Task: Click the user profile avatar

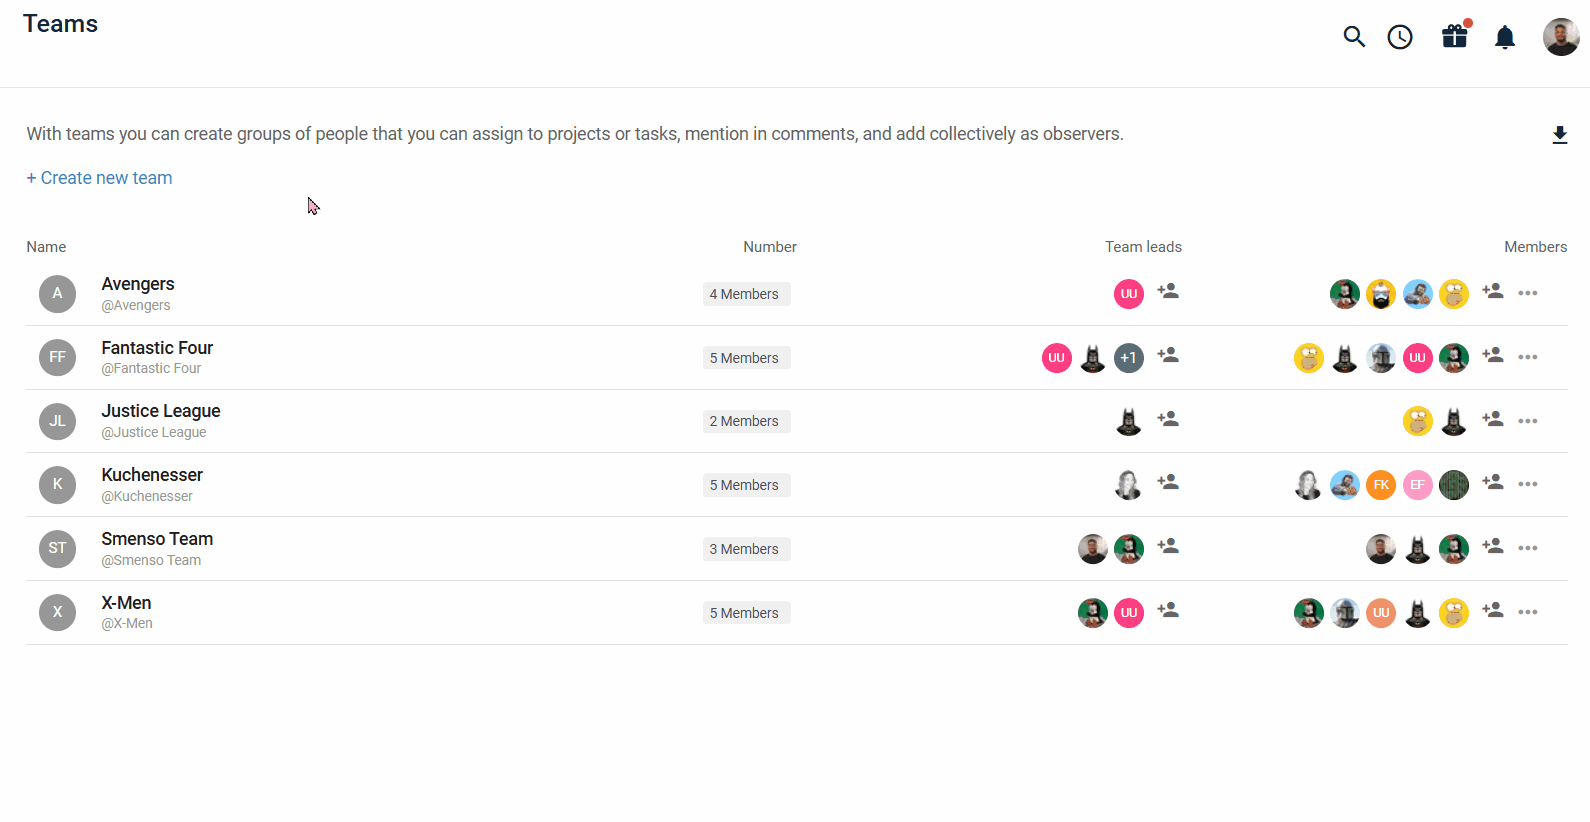Action: tap(1560, 37)
